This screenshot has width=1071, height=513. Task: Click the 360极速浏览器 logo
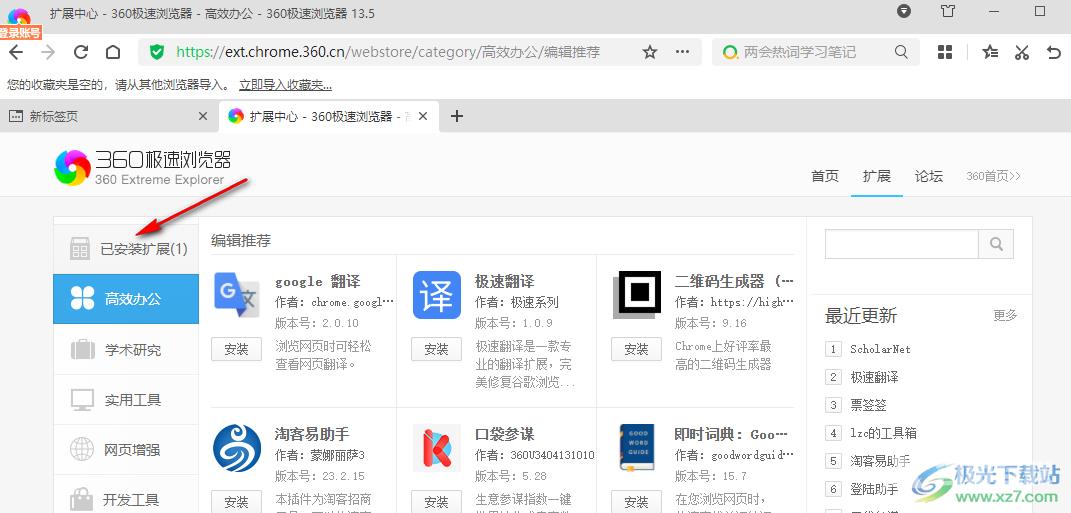(x=143, y=168)
